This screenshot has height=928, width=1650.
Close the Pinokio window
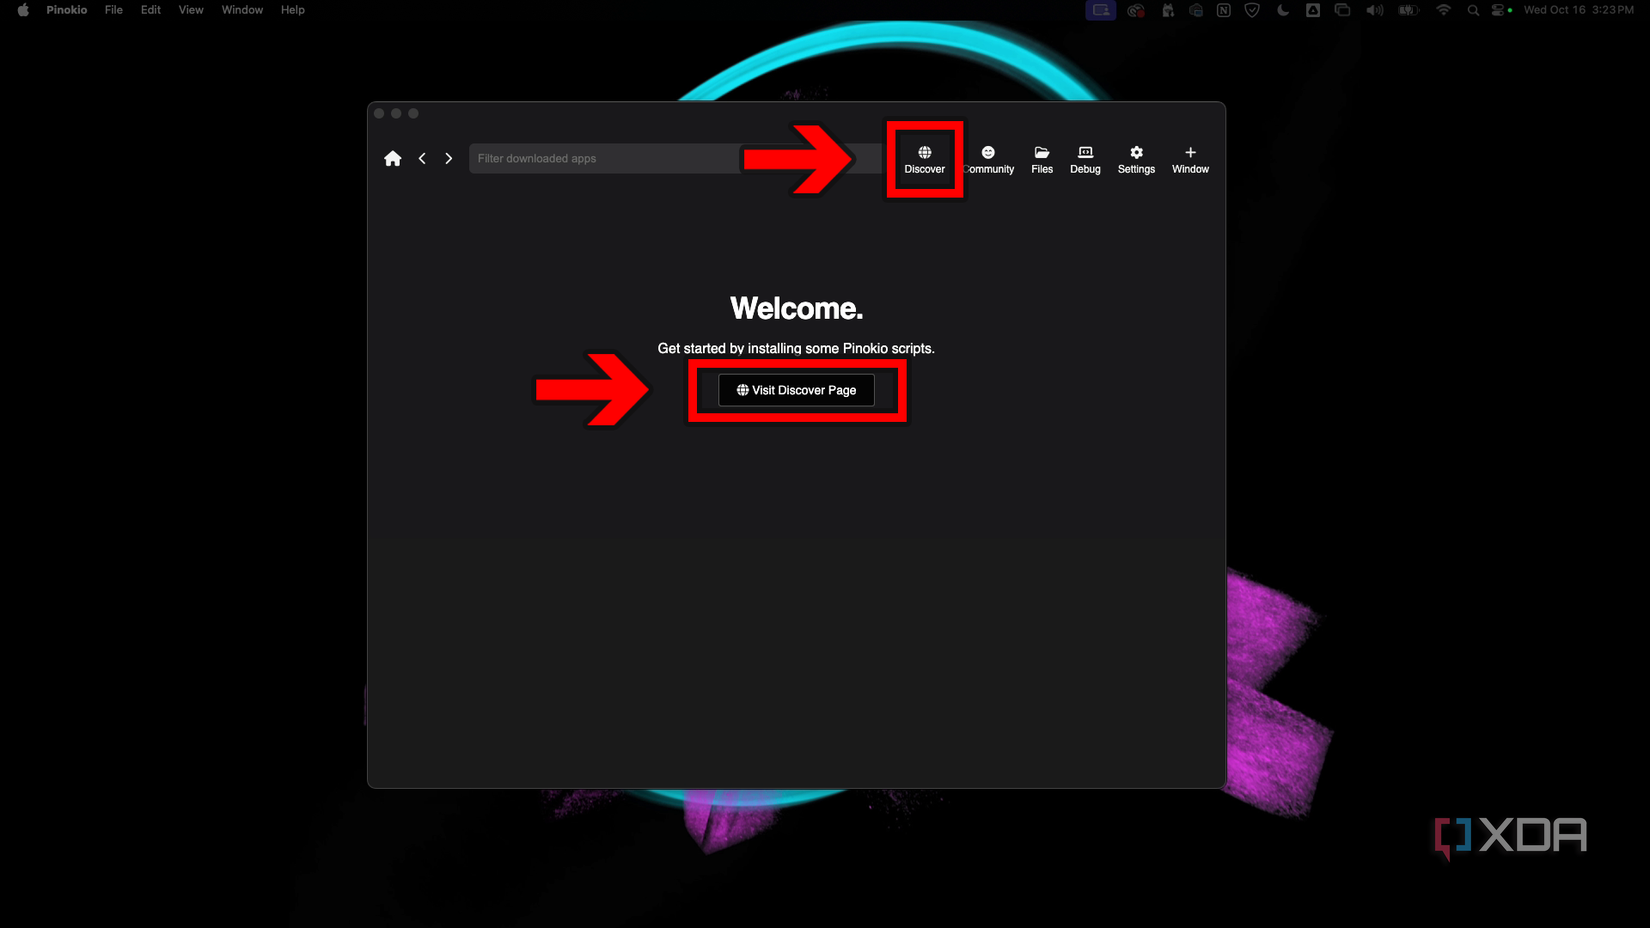[x=379, y=113]
